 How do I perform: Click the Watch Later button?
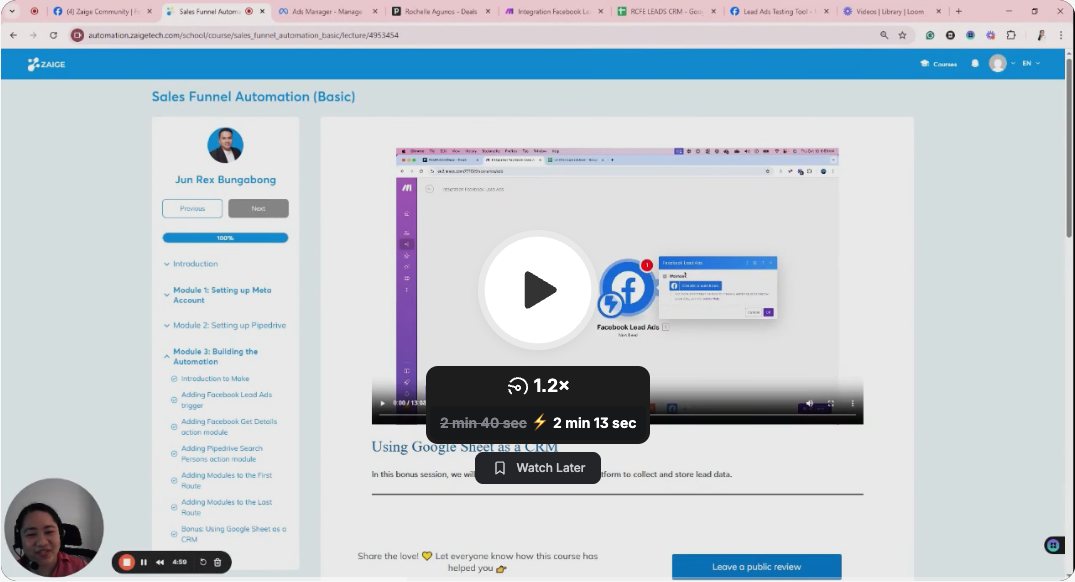(538, 468)
